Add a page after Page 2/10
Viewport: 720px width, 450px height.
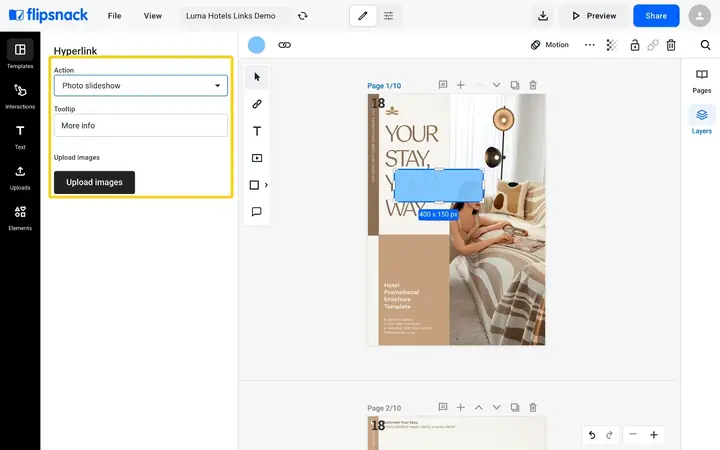(x=461, y=407)
